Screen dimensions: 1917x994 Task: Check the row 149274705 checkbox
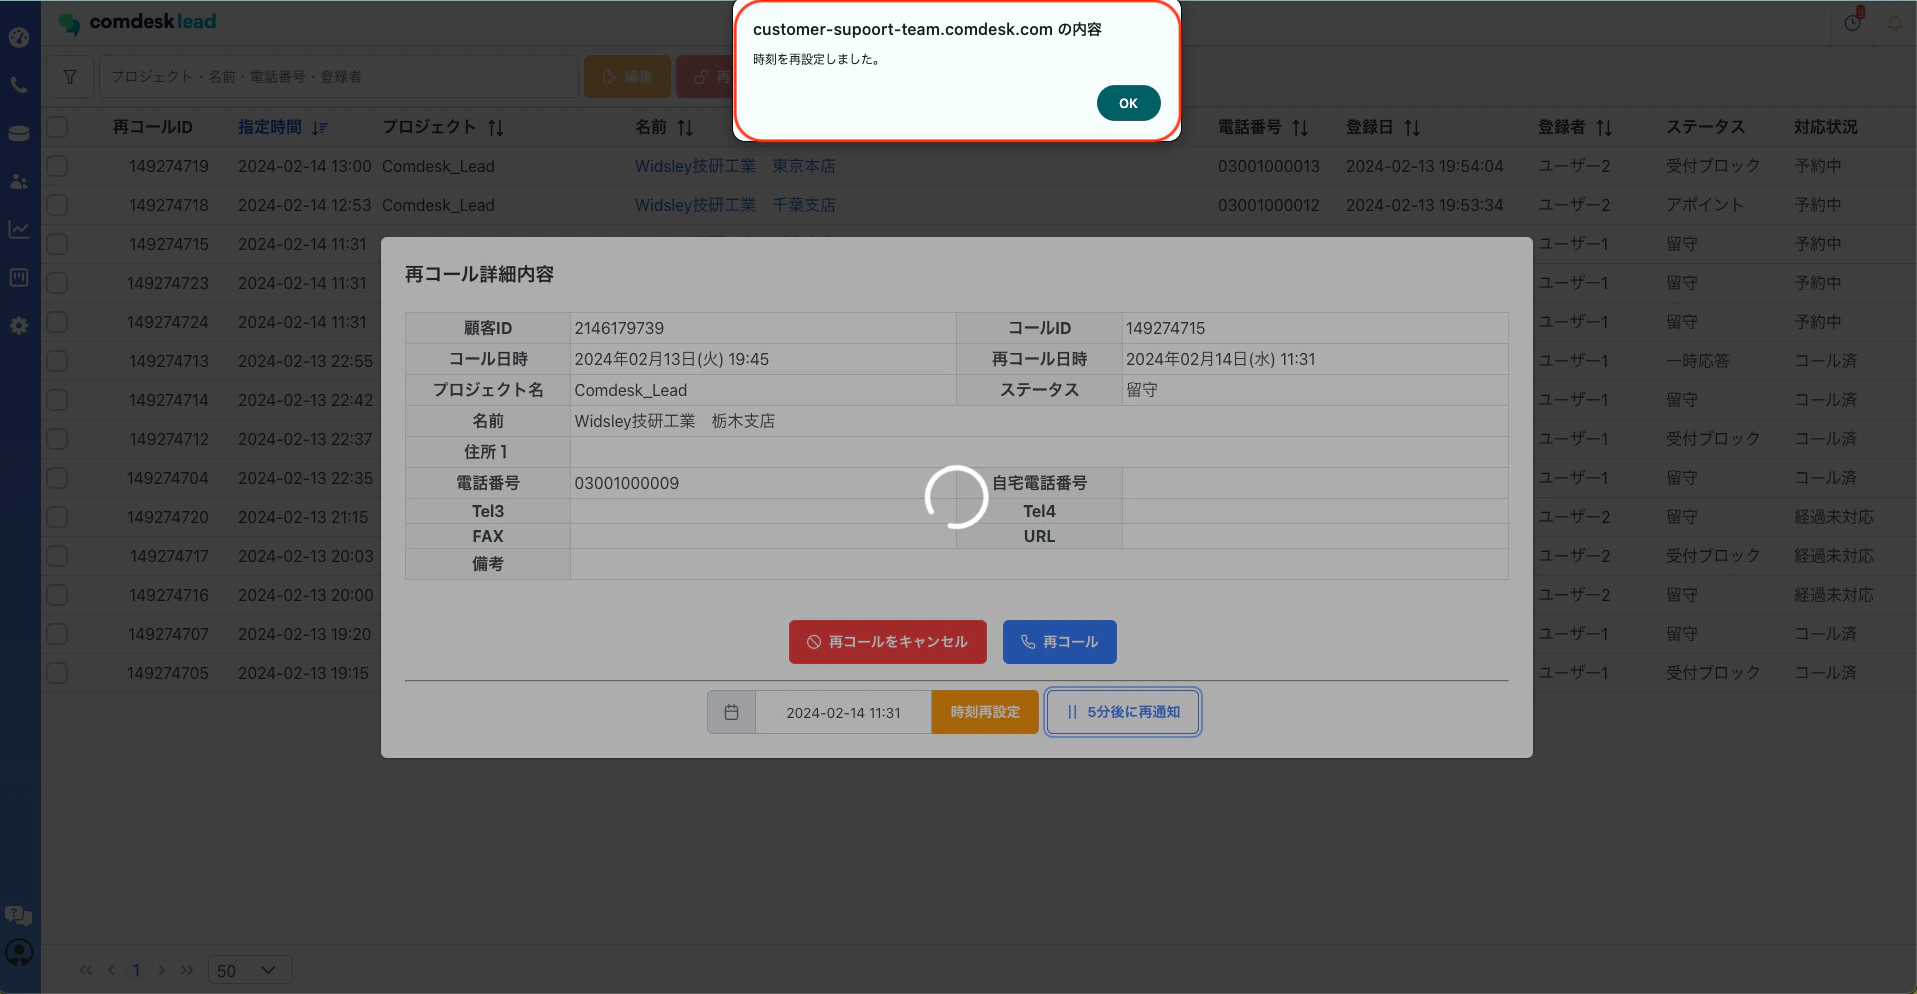tap(57, 673)
